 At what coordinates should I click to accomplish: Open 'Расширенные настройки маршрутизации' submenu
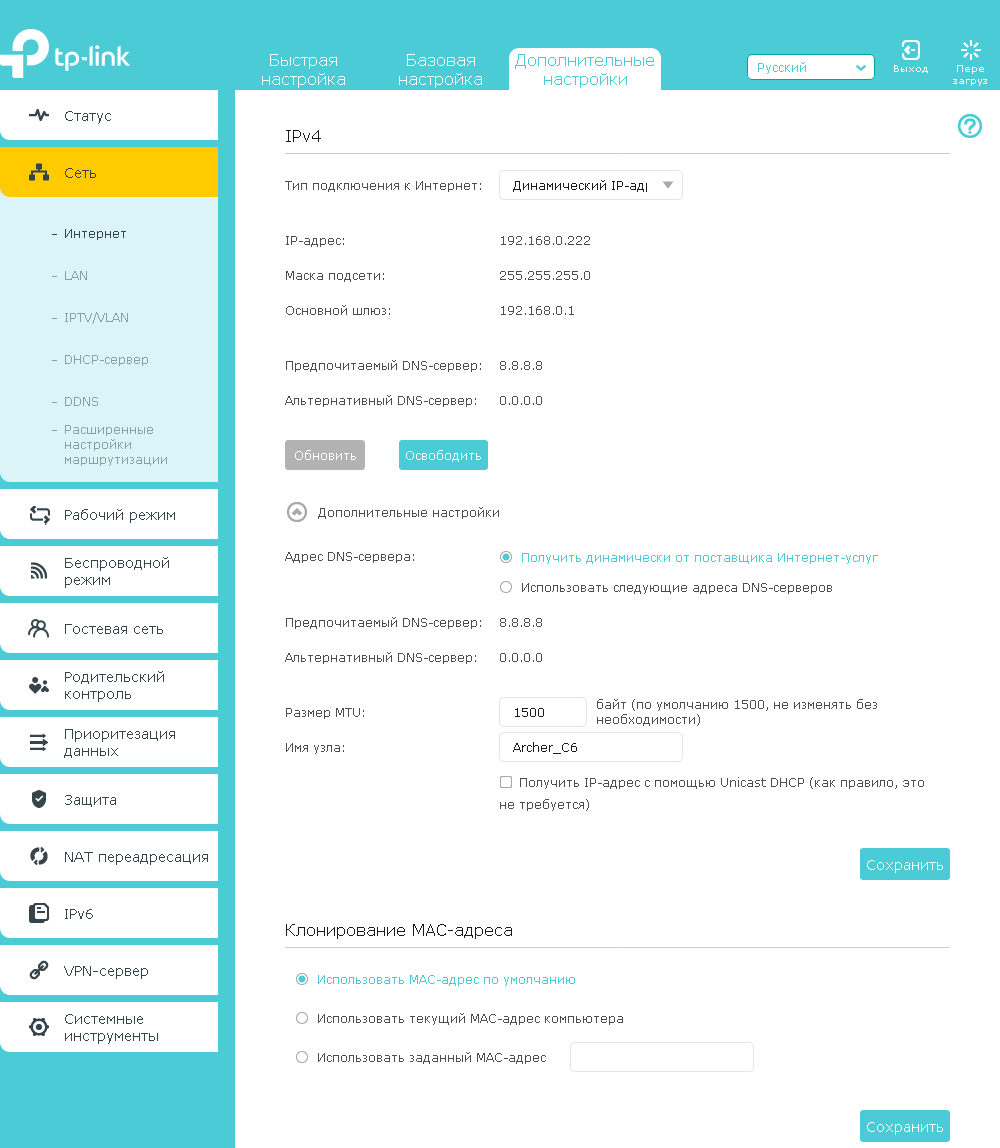coord(116,444)
